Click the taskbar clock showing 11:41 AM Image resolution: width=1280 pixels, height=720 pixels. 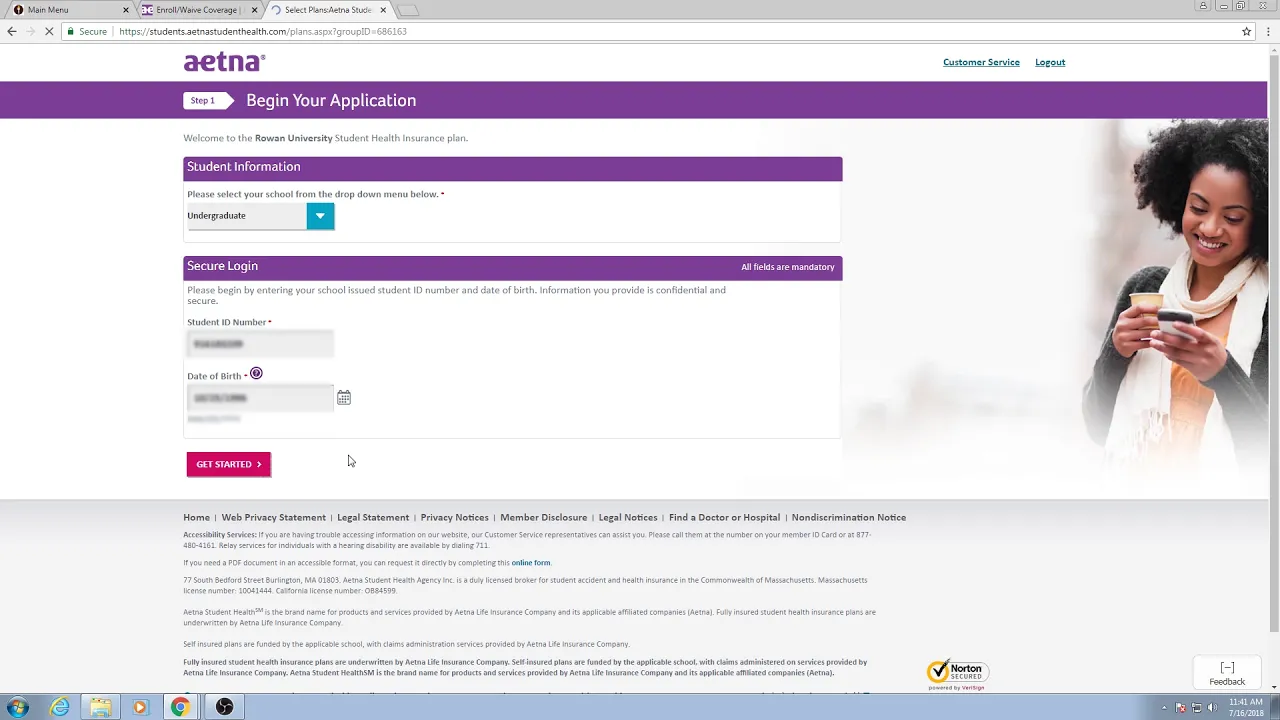[1246, 708]
